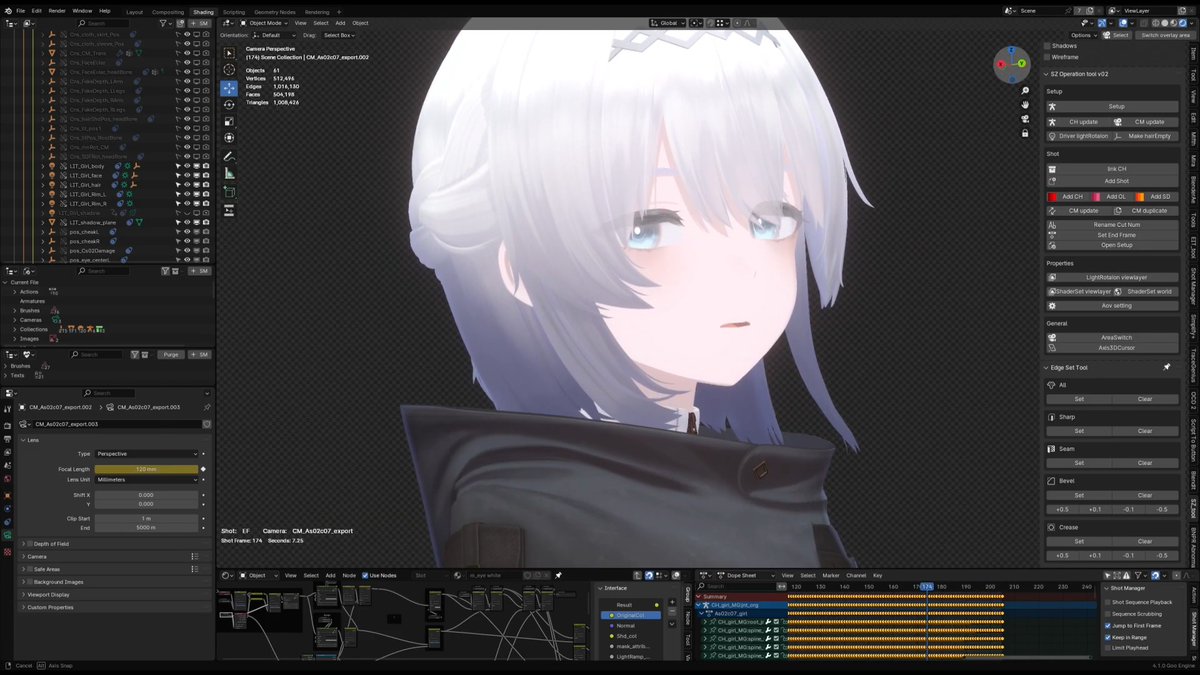Open the Object properties tab icon

pyautogui.click(x=7, y=495)
